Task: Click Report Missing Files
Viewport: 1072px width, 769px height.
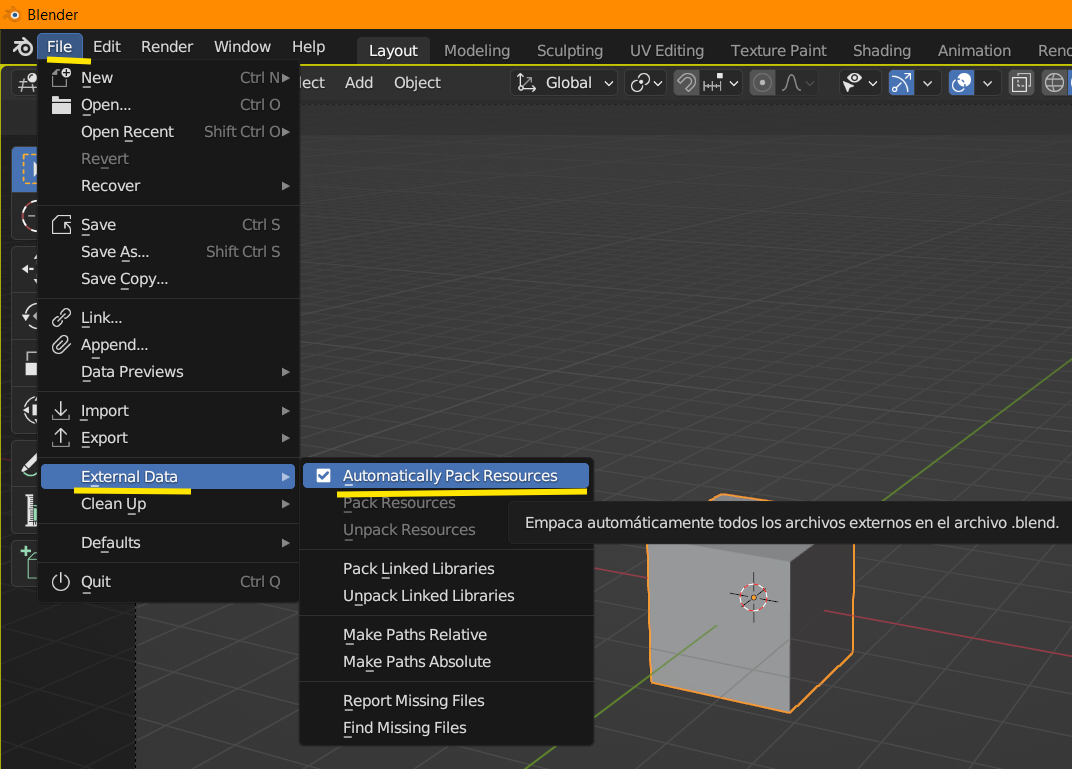Action: tap(446, 700)
